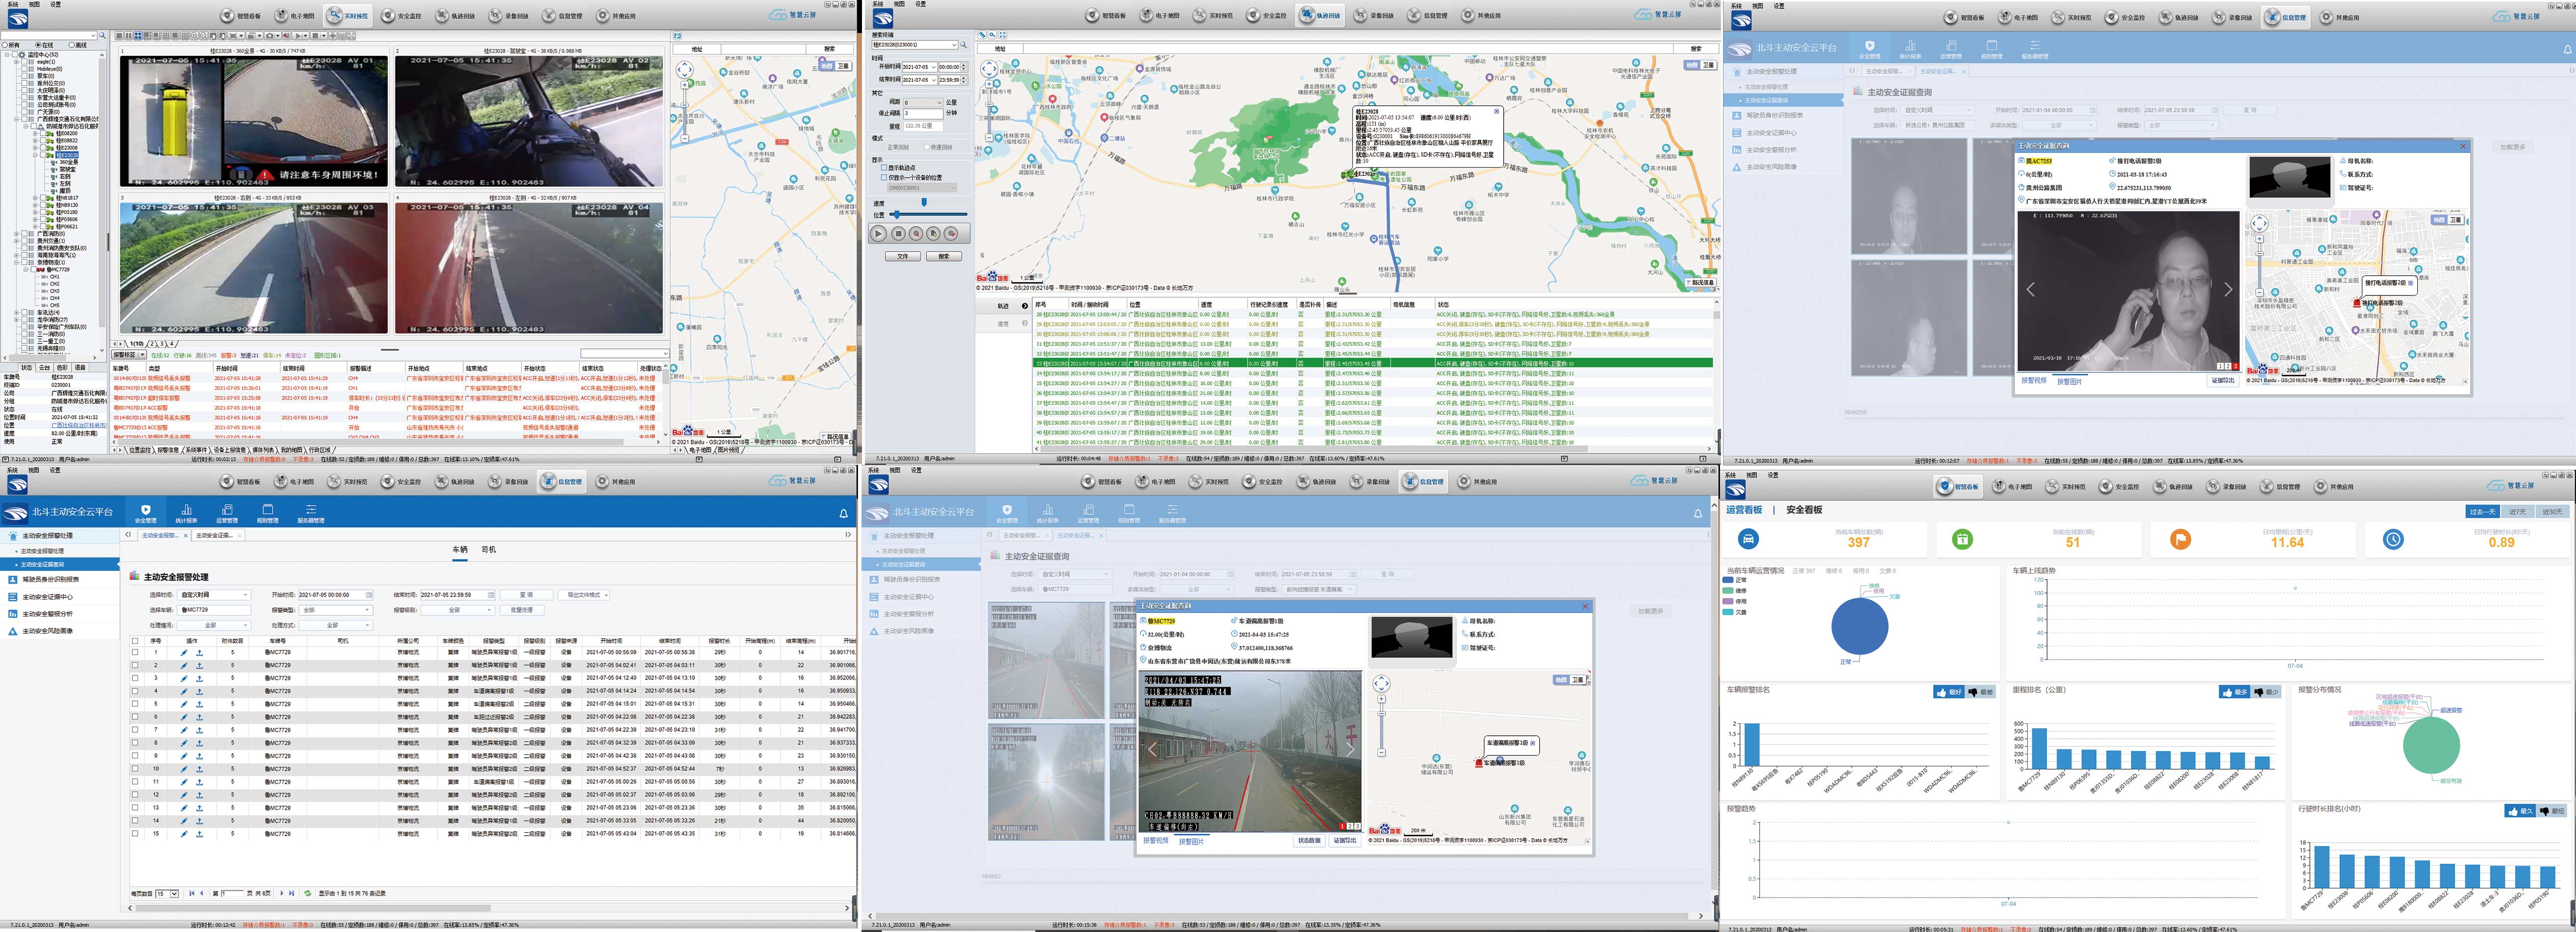Screen dimensions: 2576x932
Task: Open the 间距 dropdown in track playback
Action: pos(923,102)
